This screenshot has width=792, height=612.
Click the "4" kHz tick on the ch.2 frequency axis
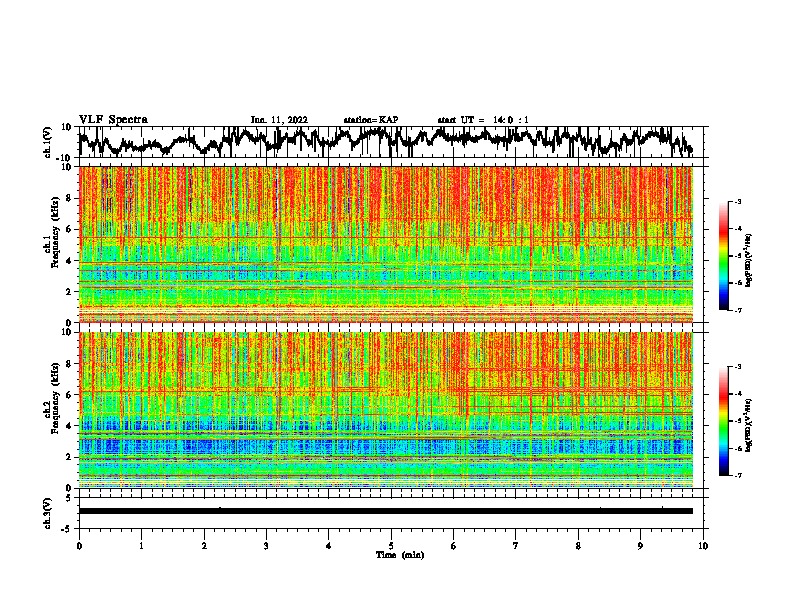pos(69,426)
